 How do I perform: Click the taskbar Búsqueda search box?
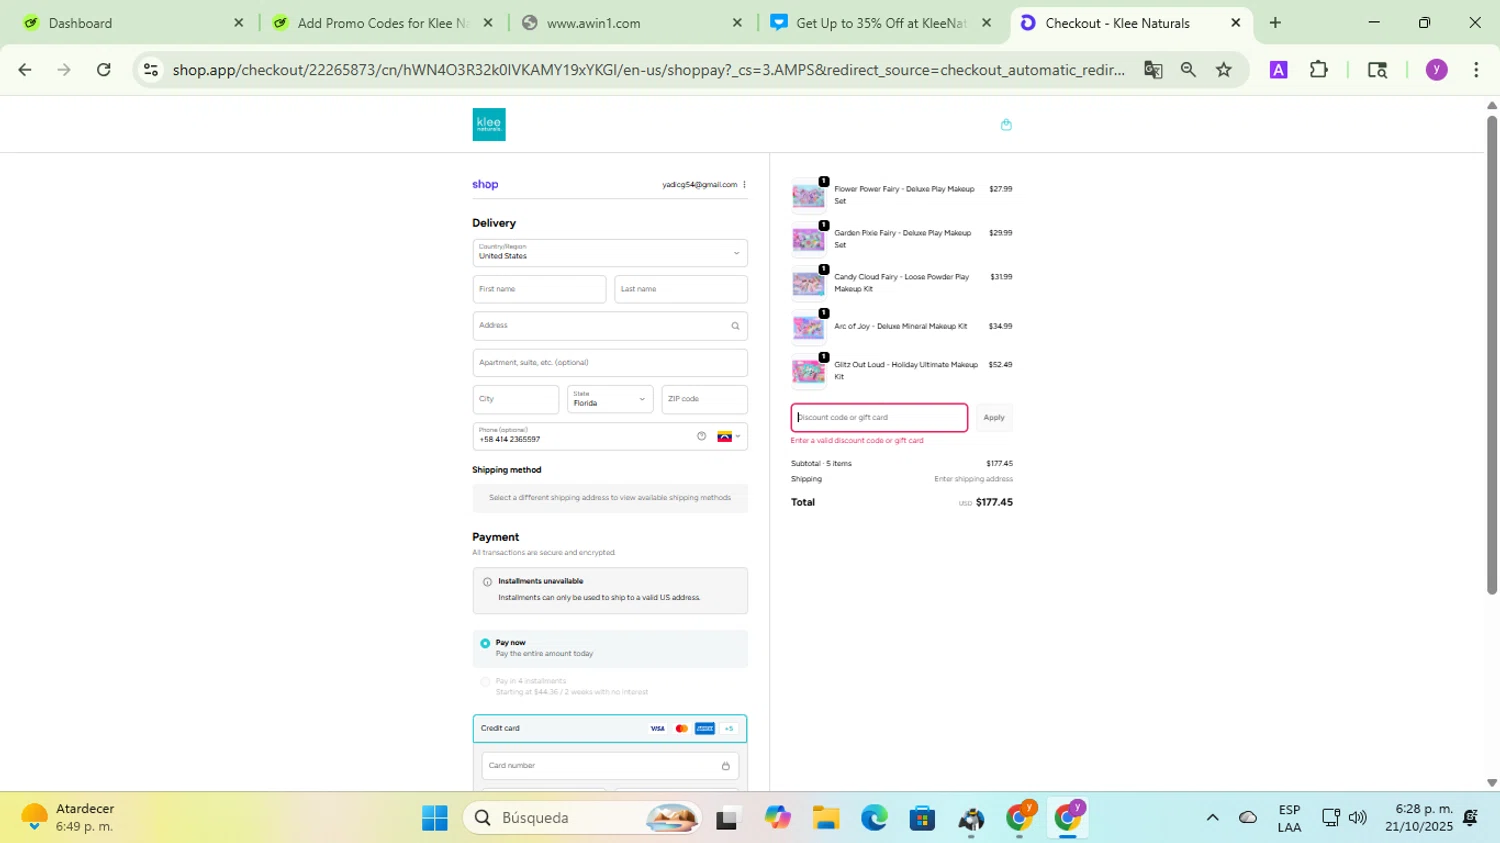(582, 819)
